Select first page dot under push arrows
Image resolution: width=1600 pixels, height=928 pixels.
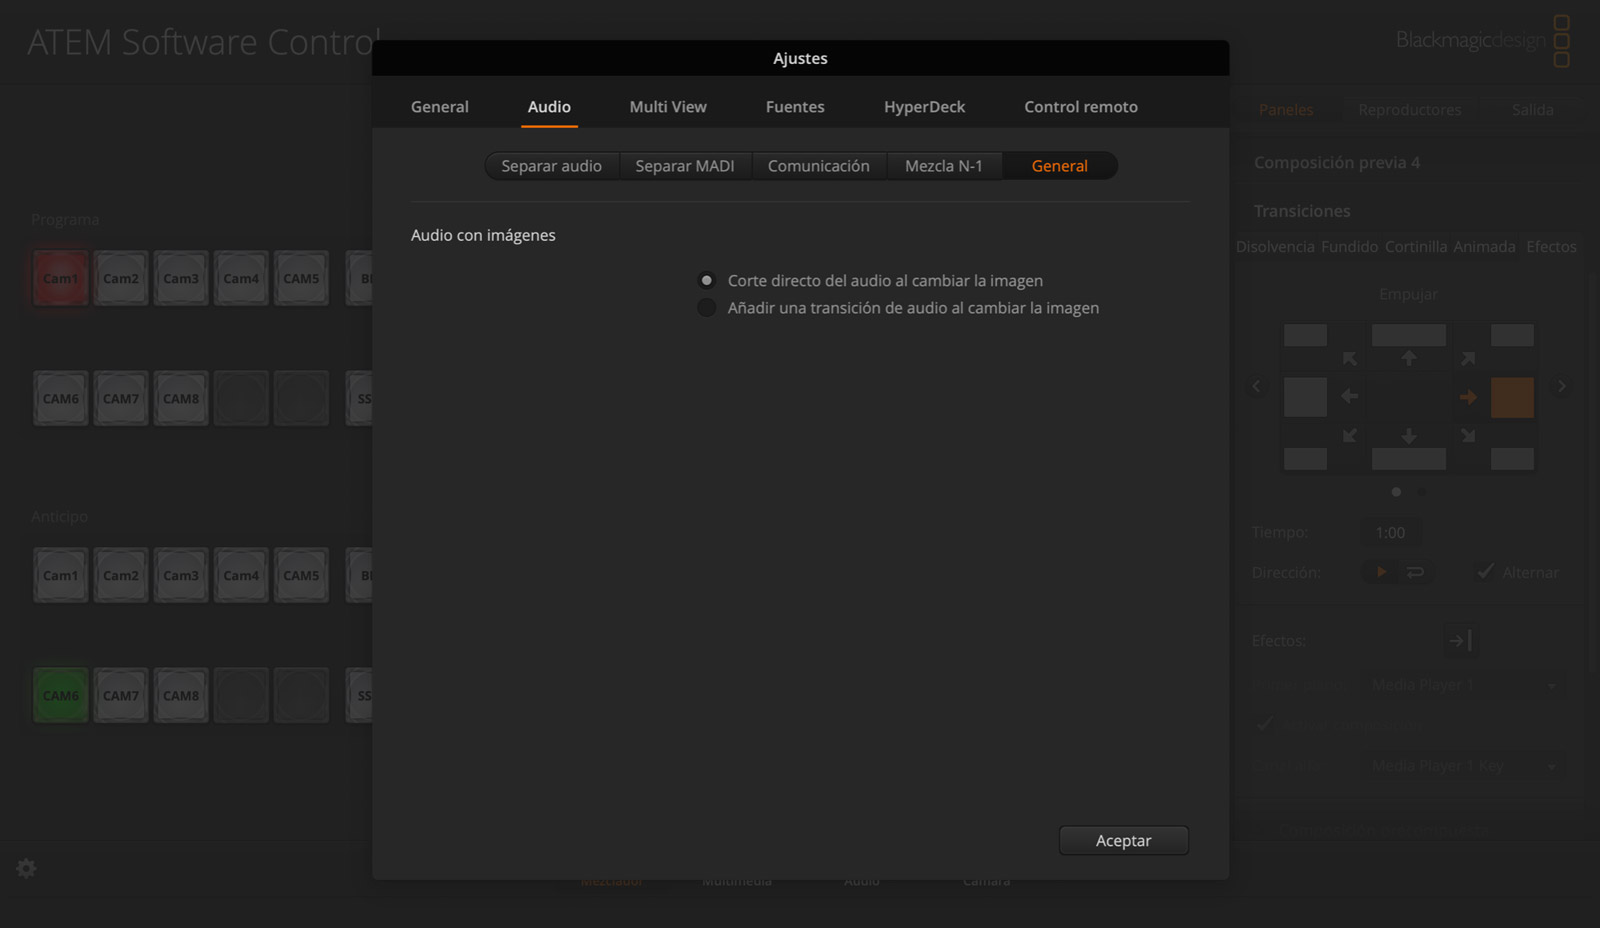pyautogui.click(x=1396, y=492)
